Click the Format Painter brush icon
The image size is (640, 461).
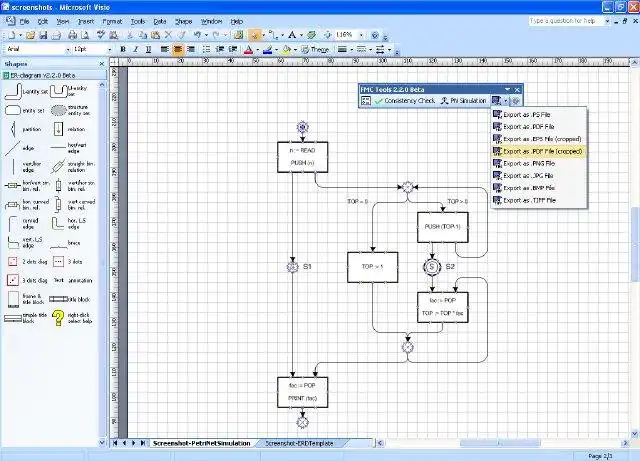click(x=181, y=36)
